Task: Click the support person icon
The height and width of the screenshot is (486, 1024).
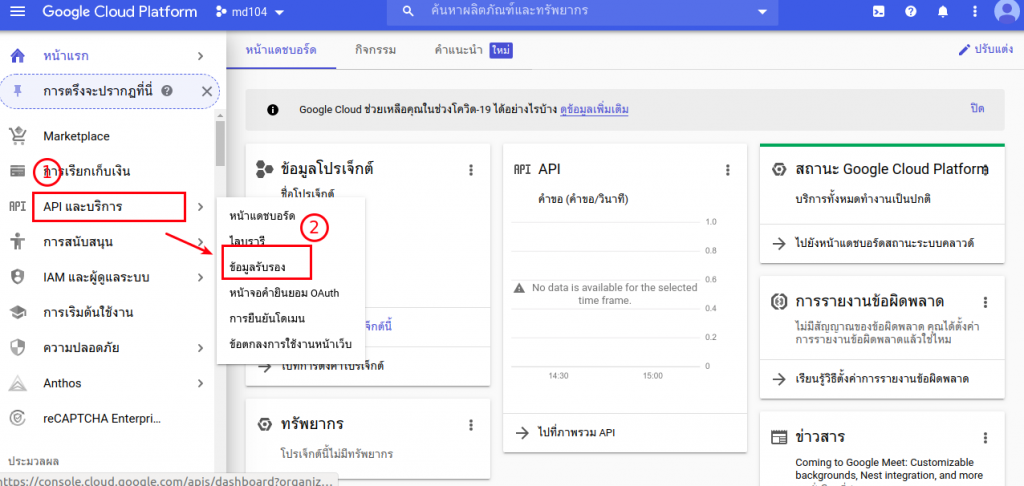Action: click(x=18, y=242)
